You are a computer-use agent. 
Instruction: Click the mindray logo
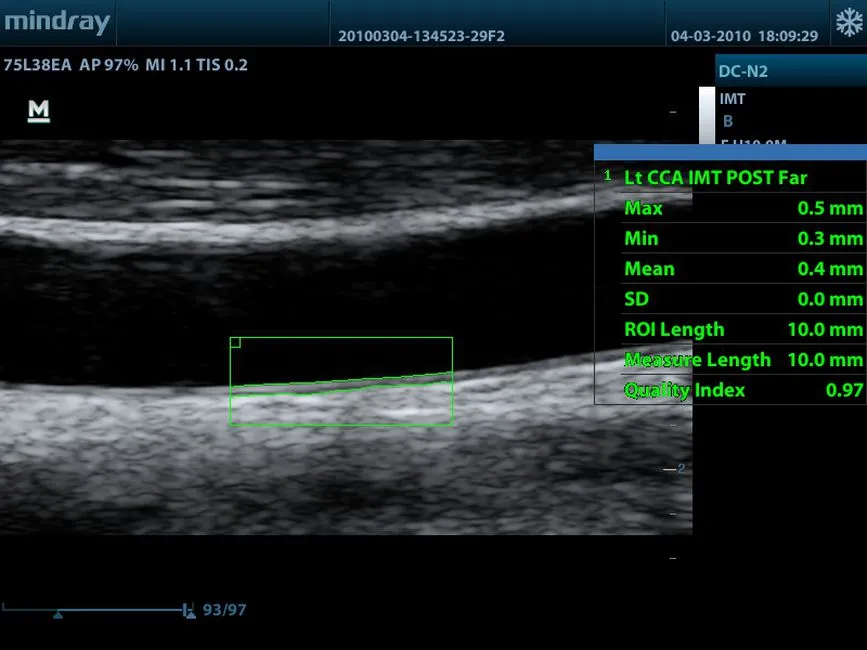[56, 21]
